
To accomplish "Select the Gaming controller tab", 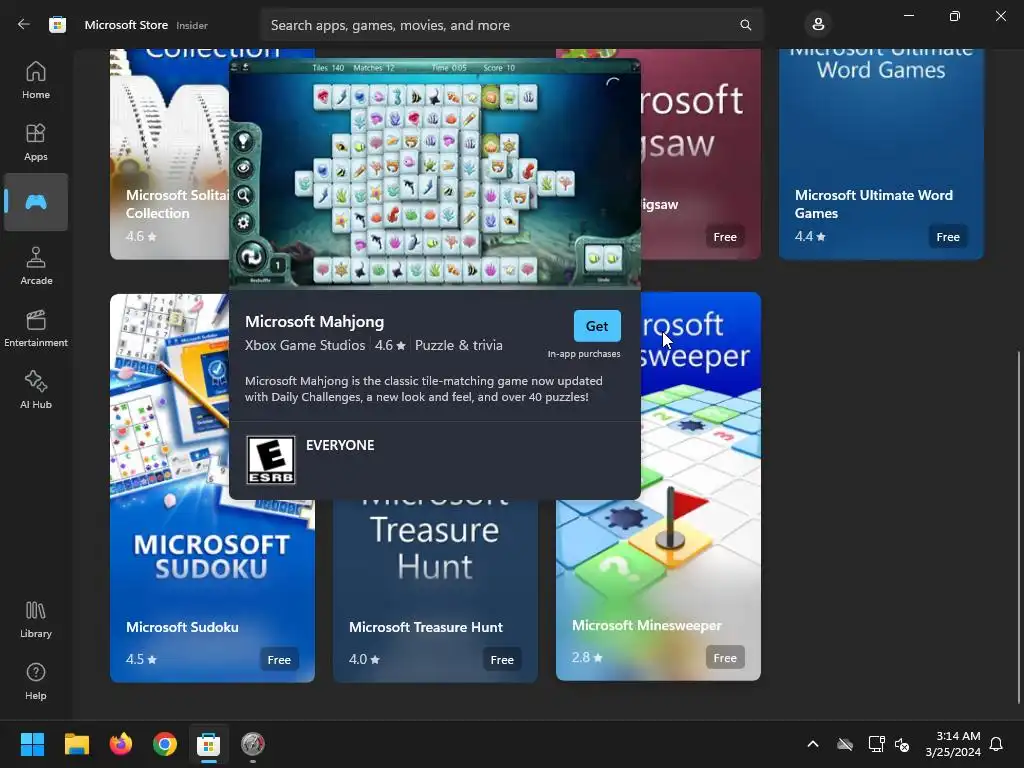I will coord(36,202).
